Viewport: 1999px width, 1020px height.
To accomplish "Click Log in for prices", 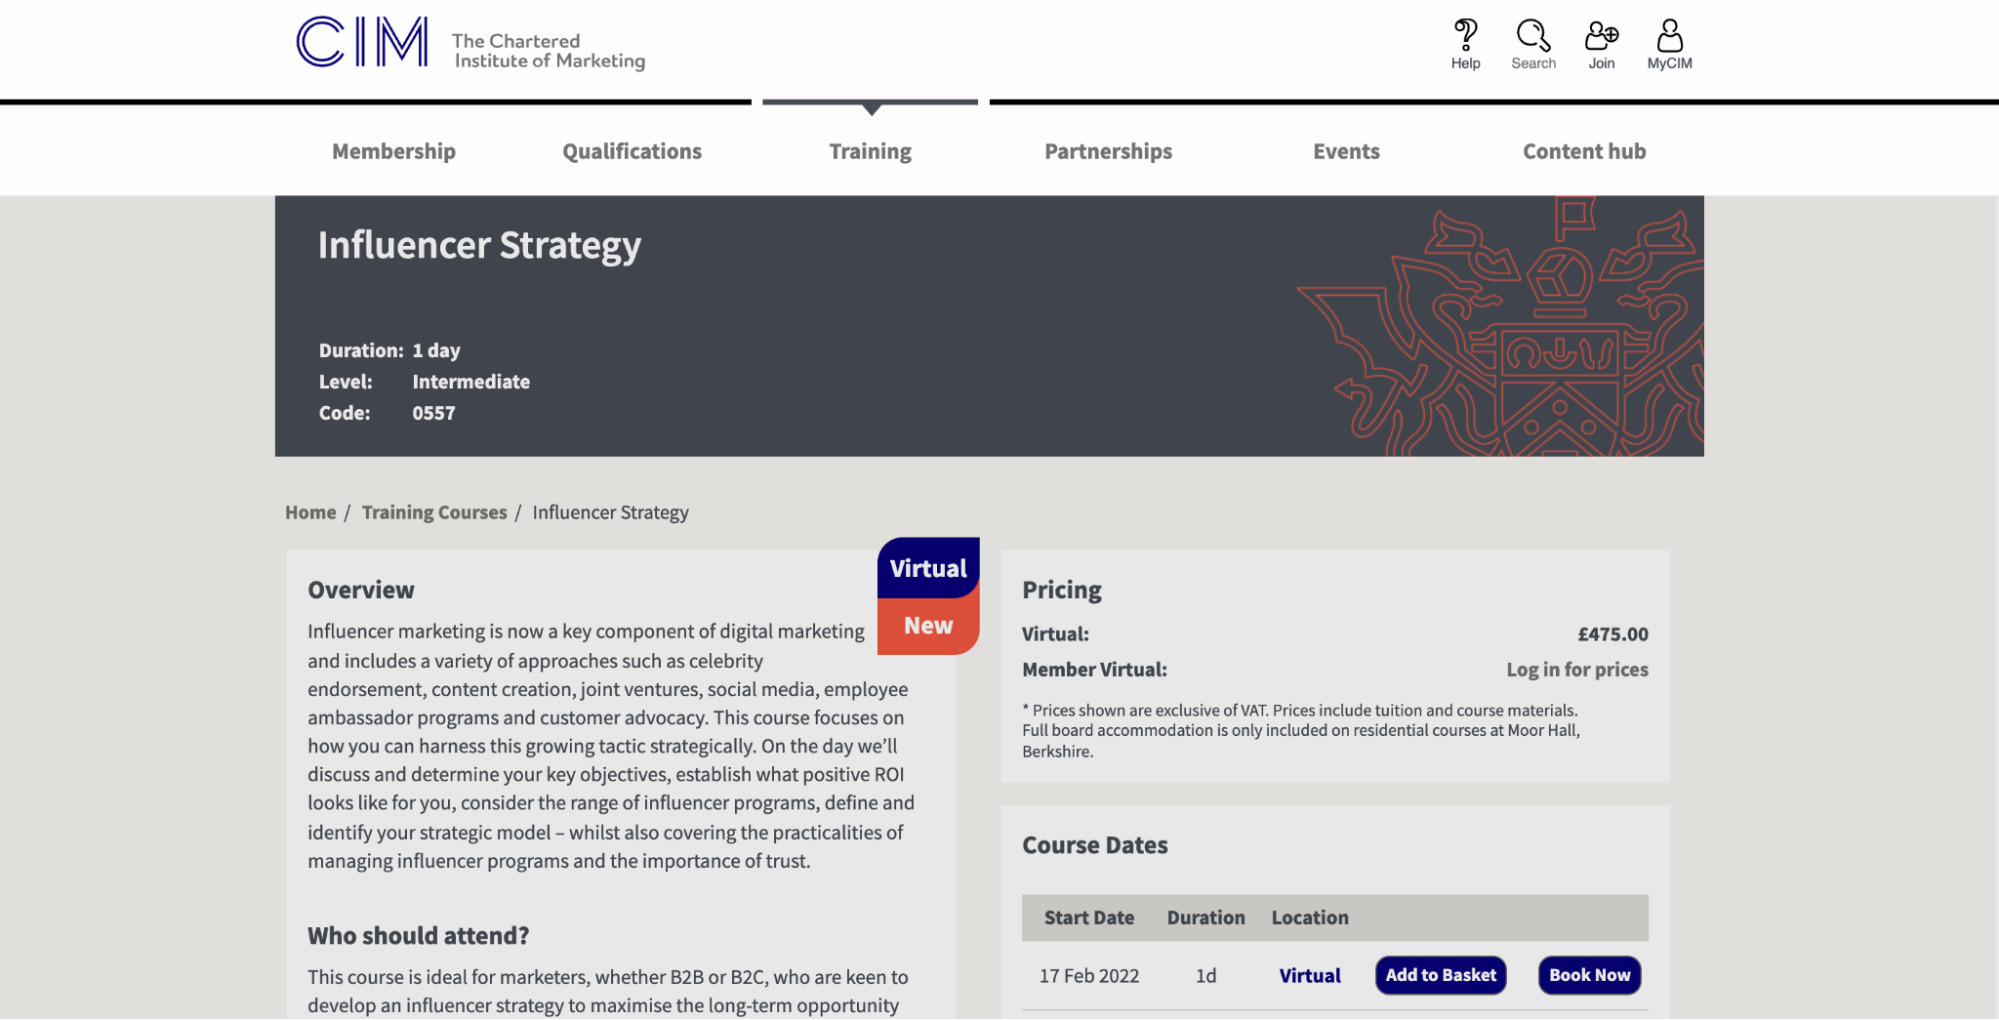I will [1576, 669].
